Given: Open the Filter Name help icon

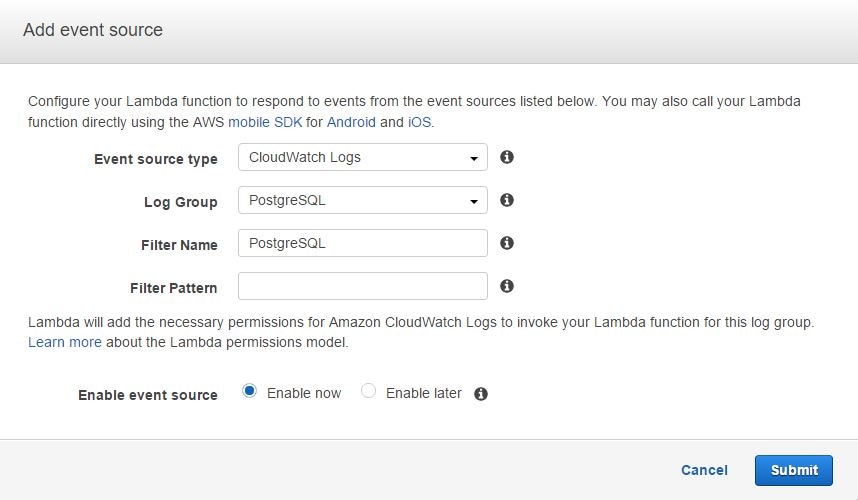Looking at the screenshot, I should pos(507,243).
